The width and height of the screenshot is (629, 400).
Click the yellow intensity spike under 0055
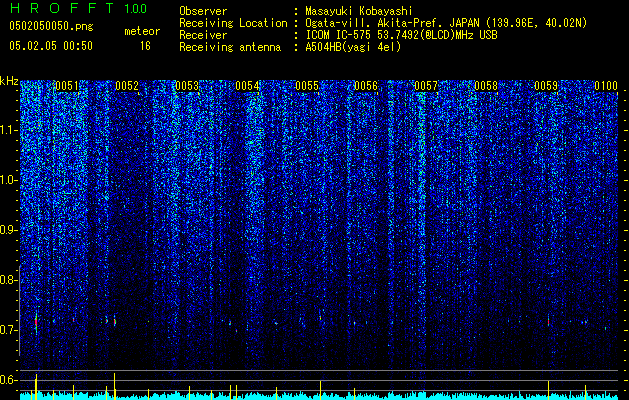(x=321, y=388)
